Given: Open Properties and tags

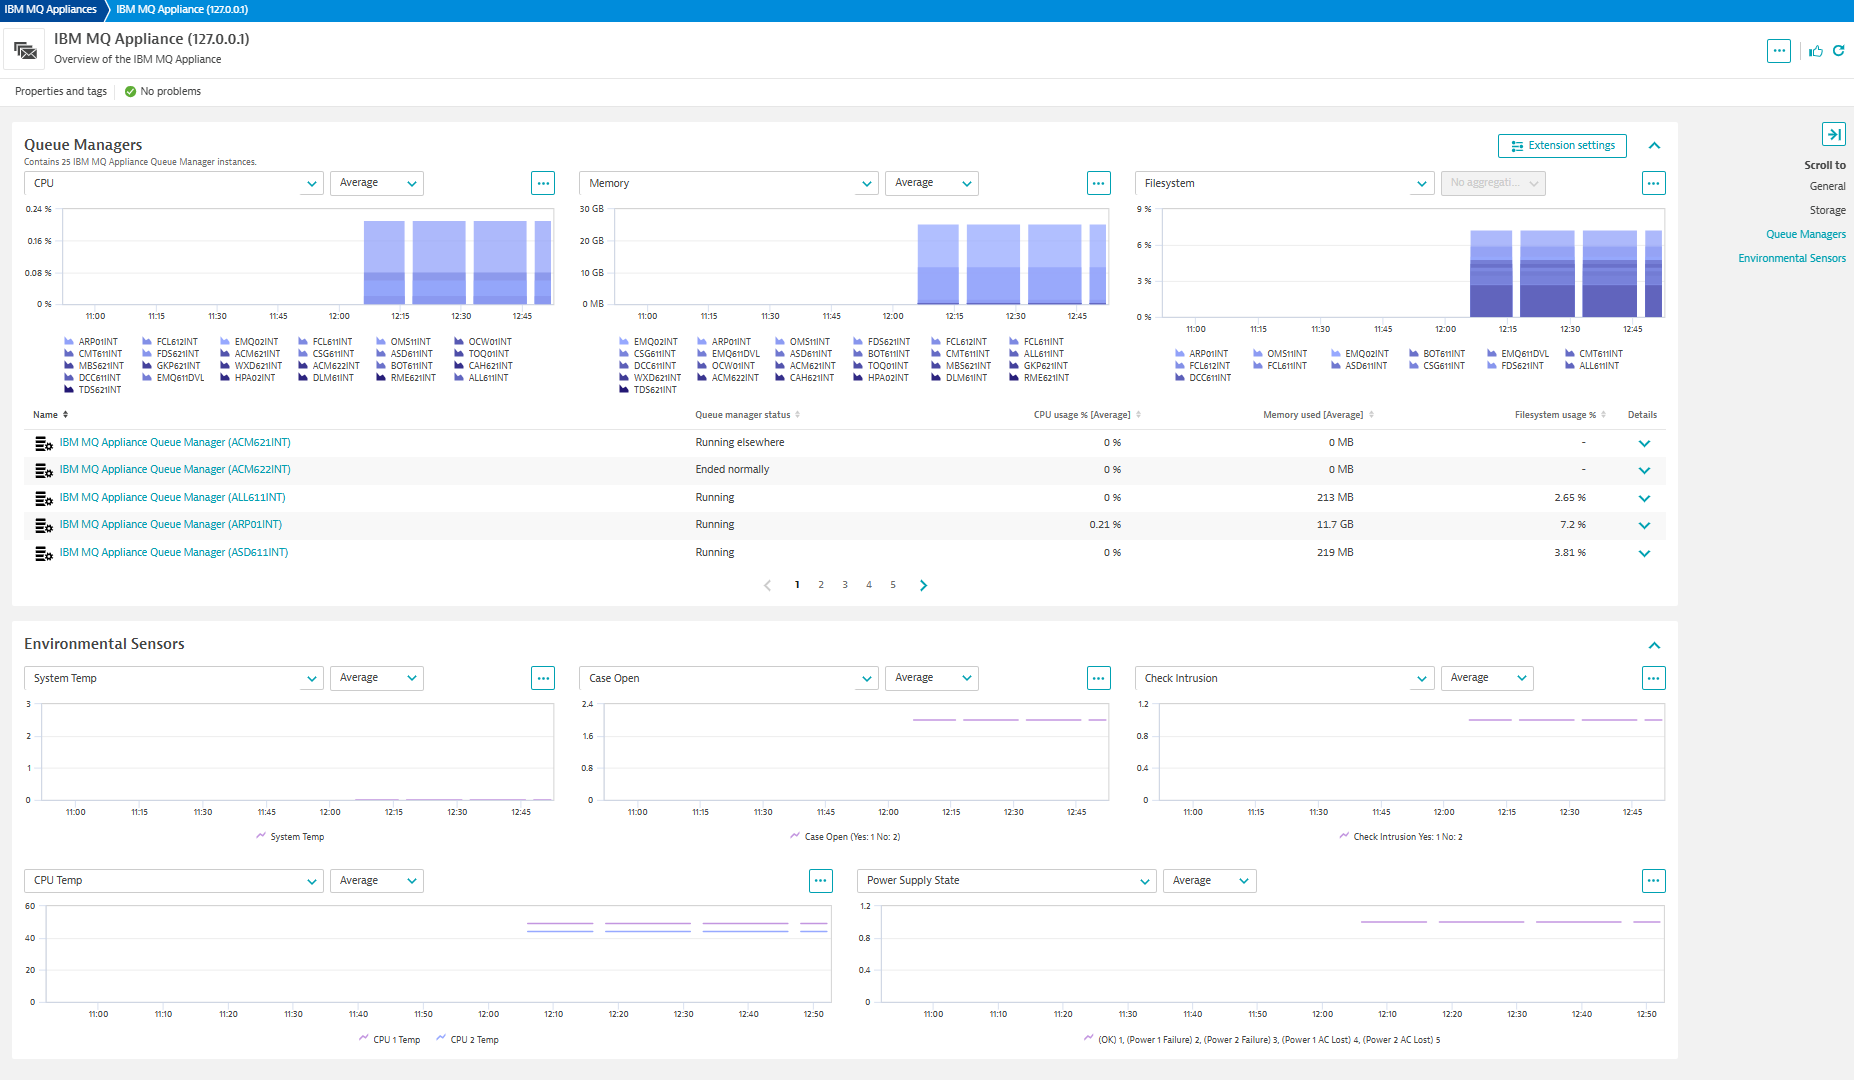Looking at the screenshot, I should tap(61, 91).
